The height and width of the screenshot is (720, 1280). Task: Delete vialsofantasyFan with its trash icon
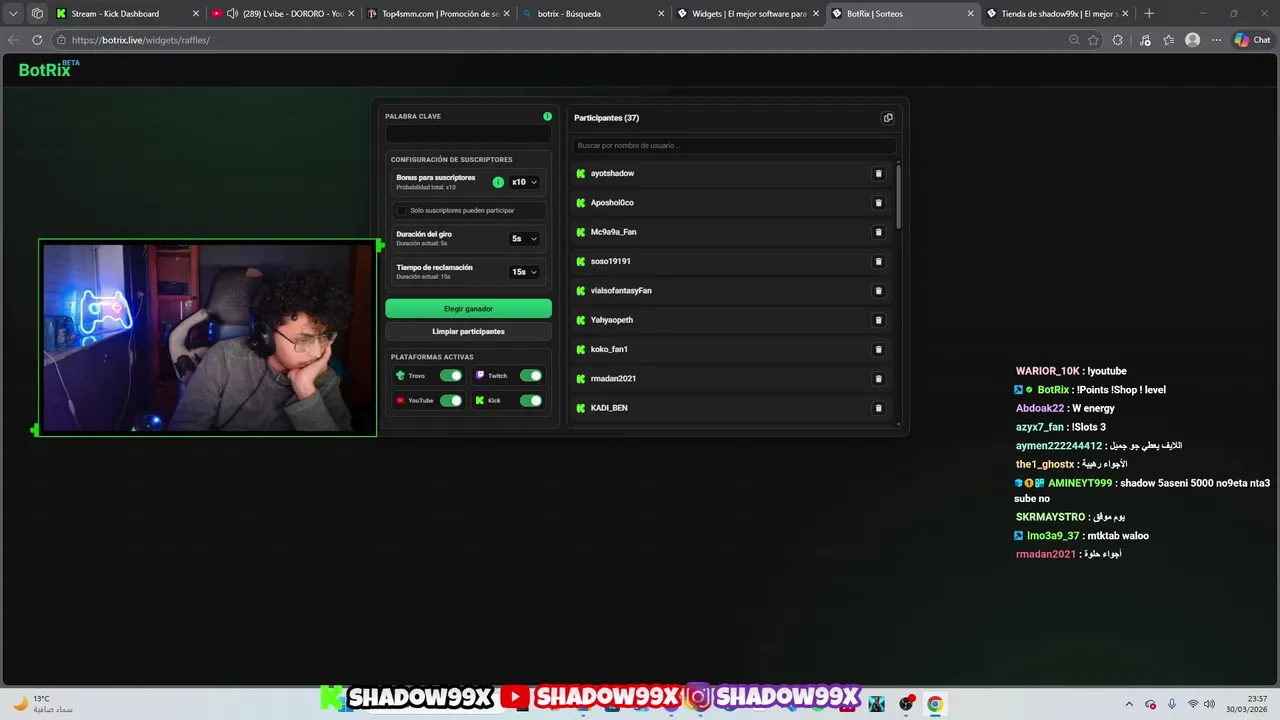tap(879, 291)
